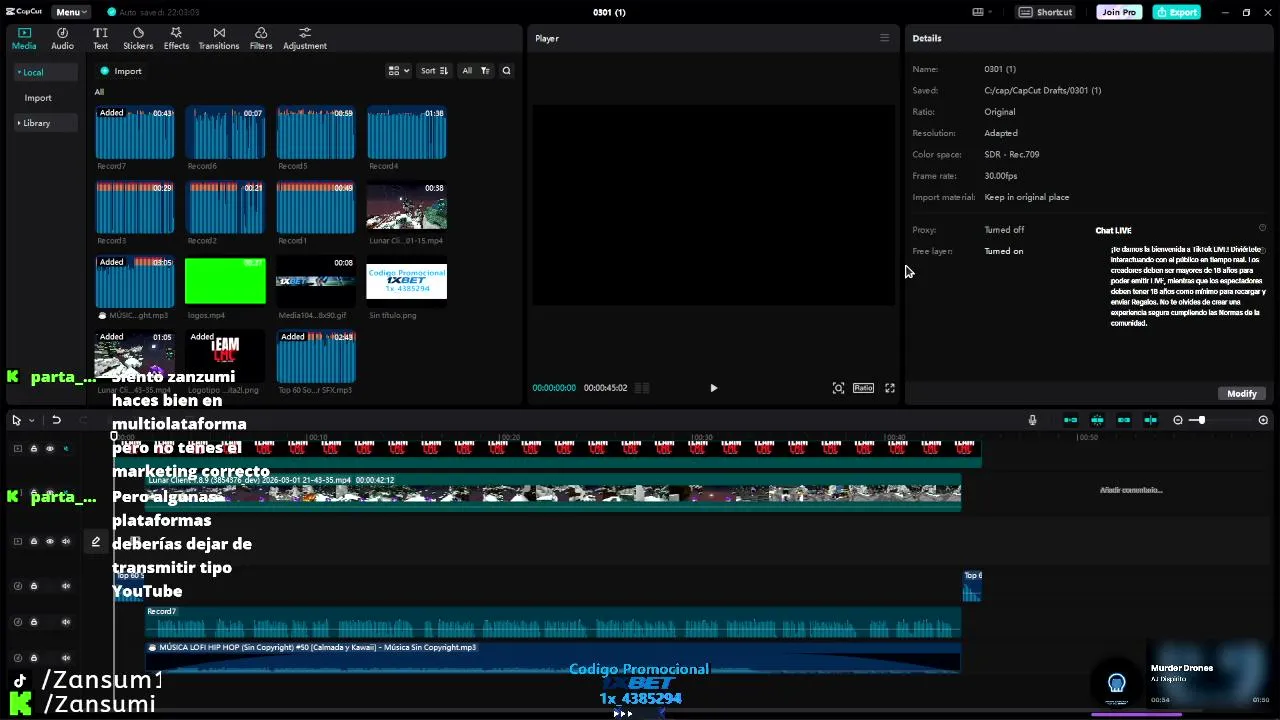
Task: Click the Modify button in Details
Action: point(1241,393)
